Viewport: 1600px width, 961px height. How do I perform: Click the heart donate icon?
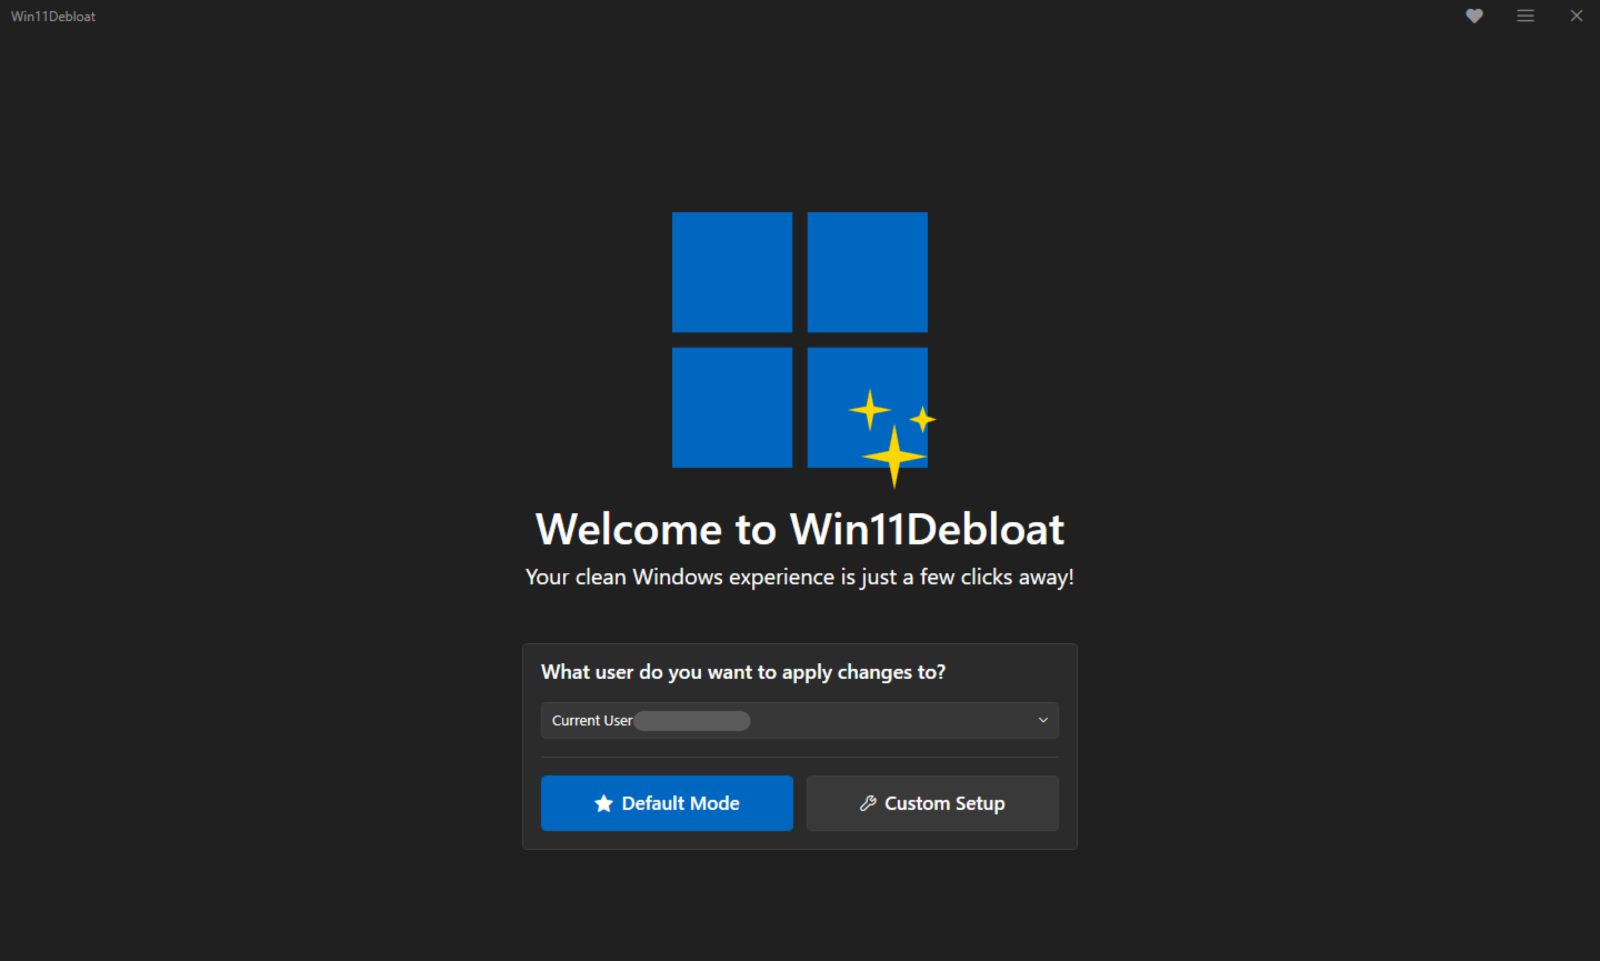tap(1474, 16)
